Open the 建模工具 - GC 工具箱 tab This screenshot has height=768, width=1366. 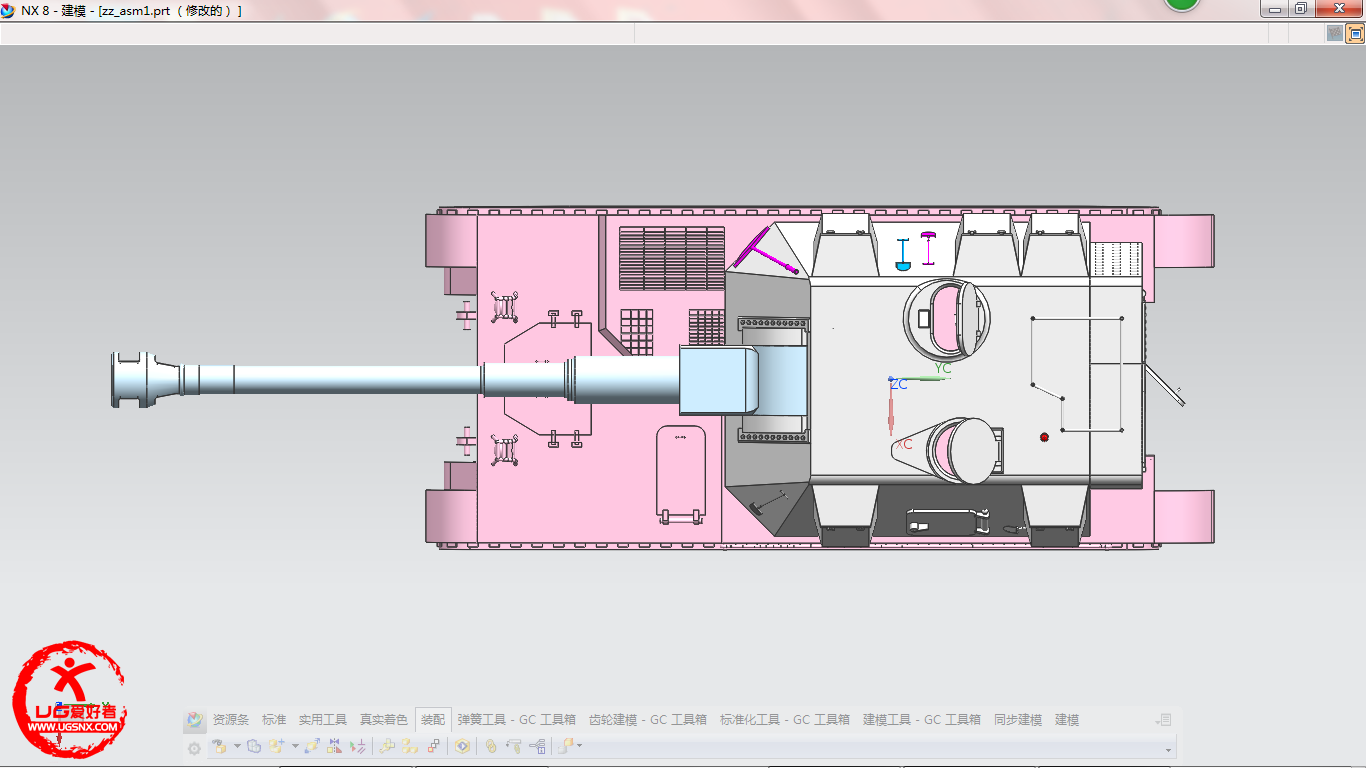[922, 720]
